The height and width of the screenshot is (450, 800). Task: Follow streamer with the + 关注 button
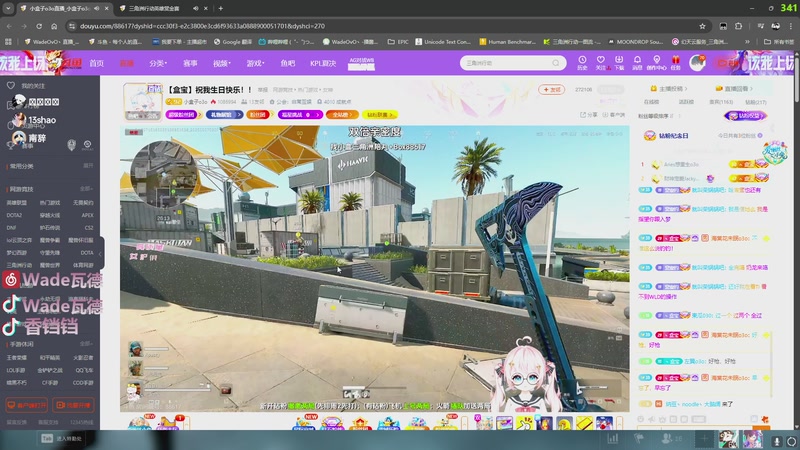(551, 89)
